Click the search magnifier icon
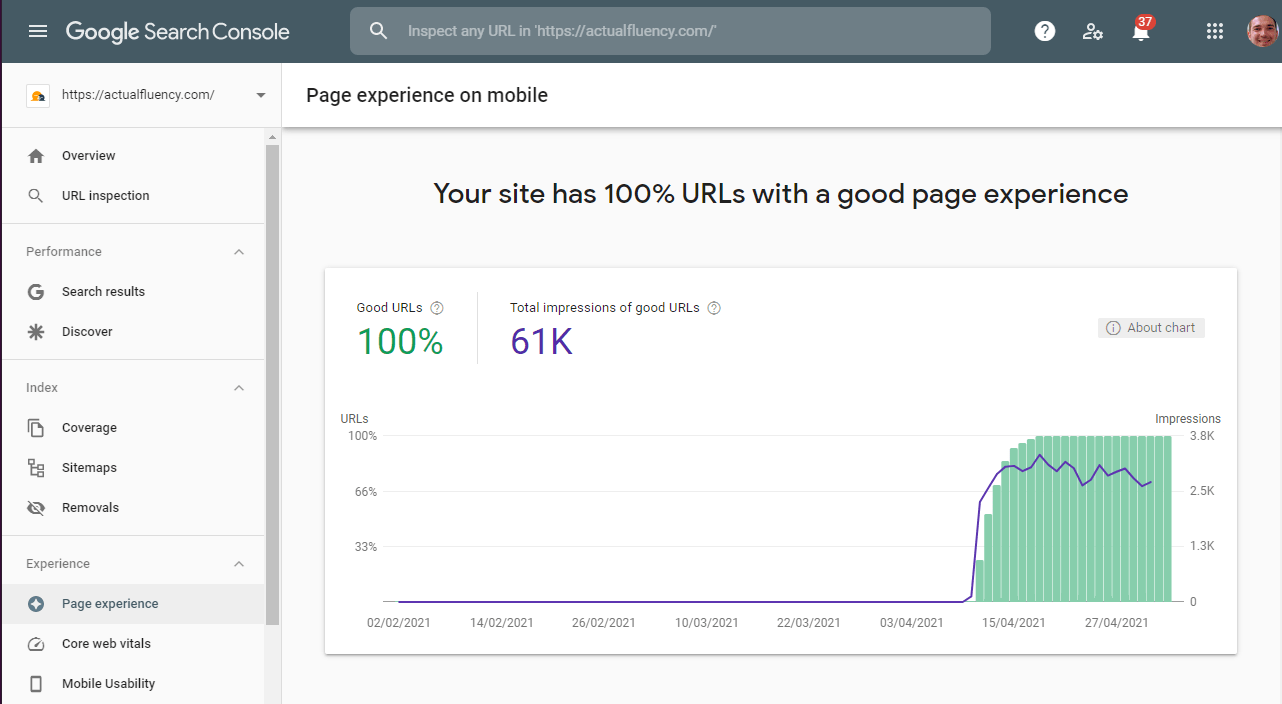 click(x=378, y=31)
